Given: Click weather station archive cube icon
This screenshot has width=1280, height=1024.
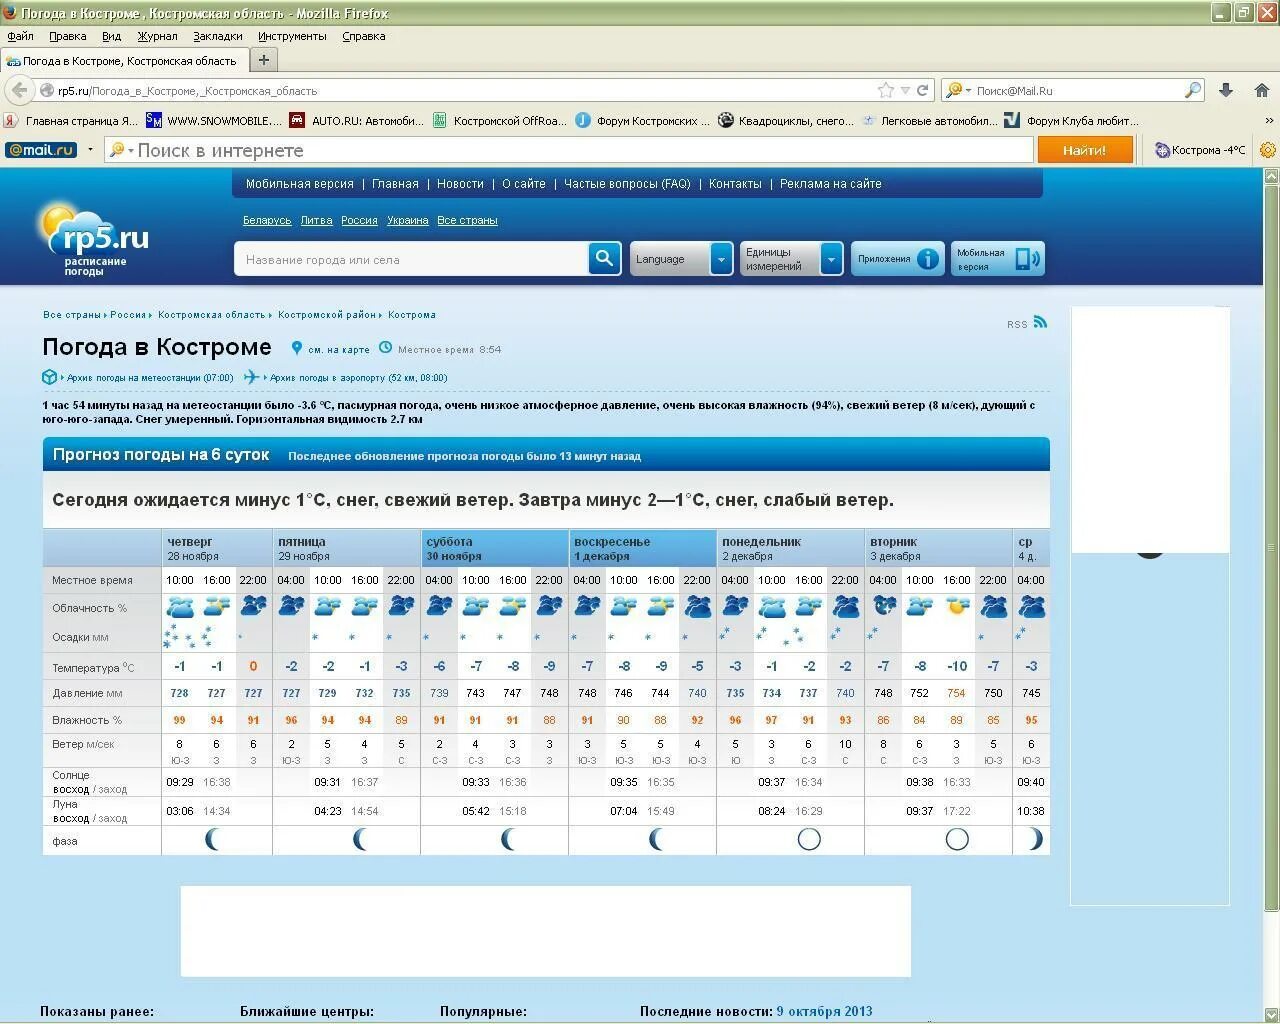Looking at the screenshot, I should [49, 377].
